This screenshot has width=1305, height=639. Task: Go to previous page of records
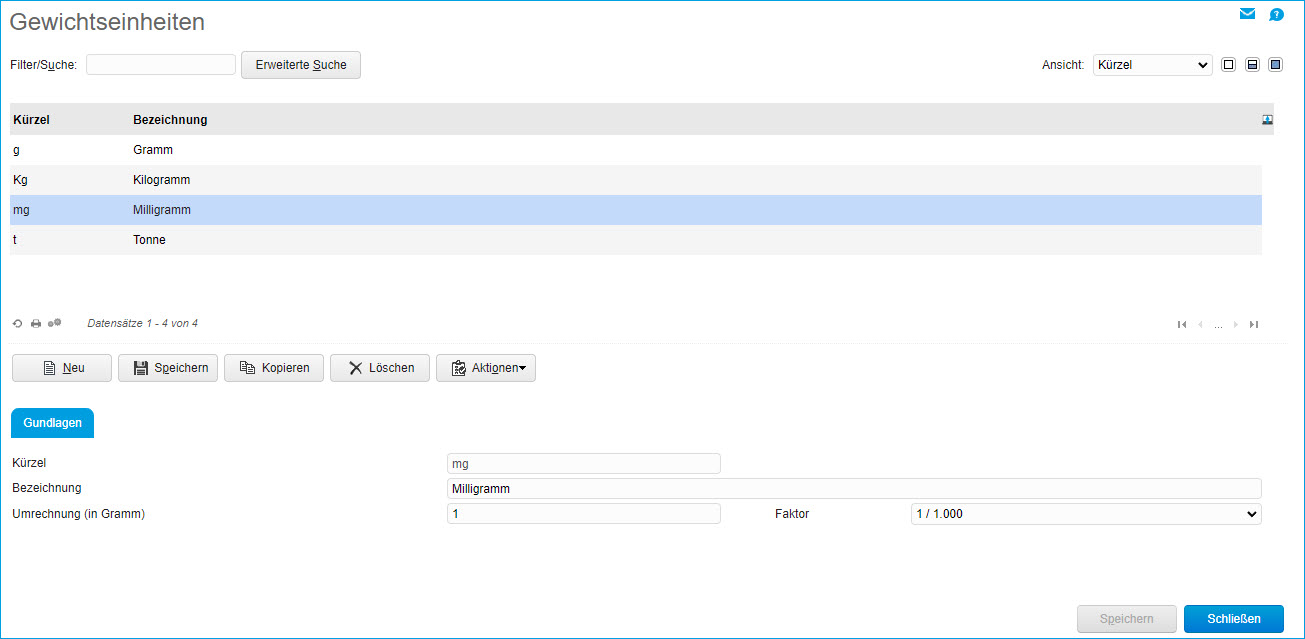(1200, 324)
